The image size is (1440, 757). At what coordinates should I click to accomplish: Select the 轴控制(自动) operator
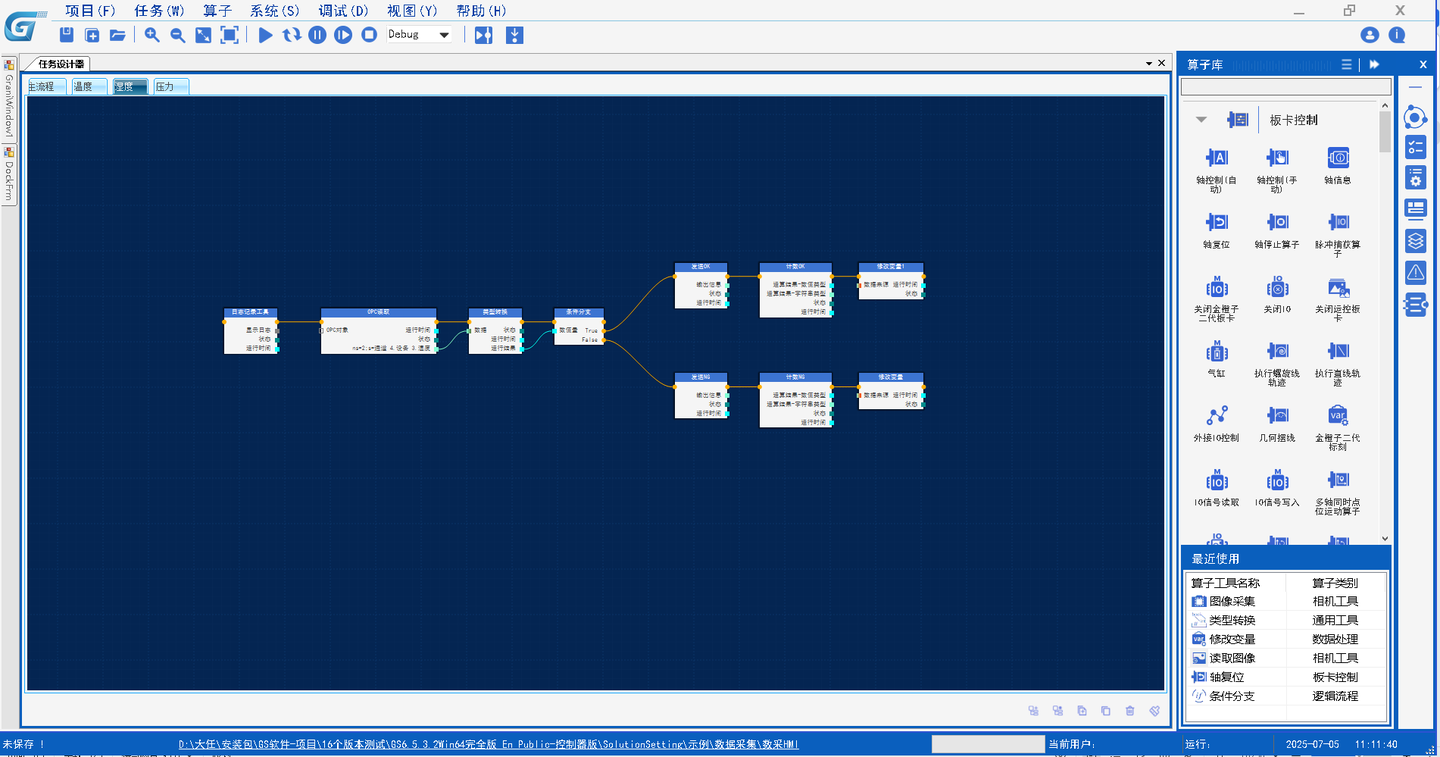click(1216, 168)
